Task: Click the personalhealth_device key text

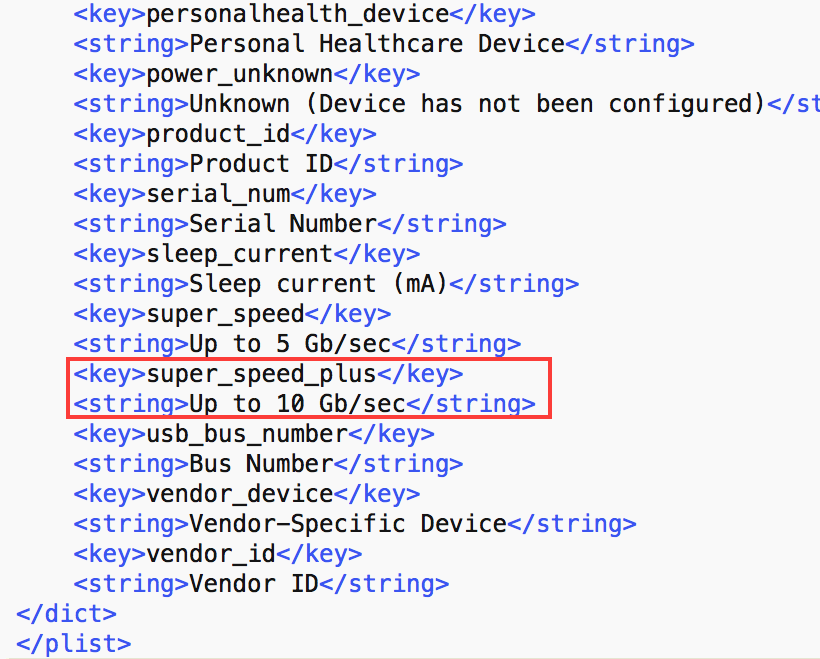Action: coord(297,14)
